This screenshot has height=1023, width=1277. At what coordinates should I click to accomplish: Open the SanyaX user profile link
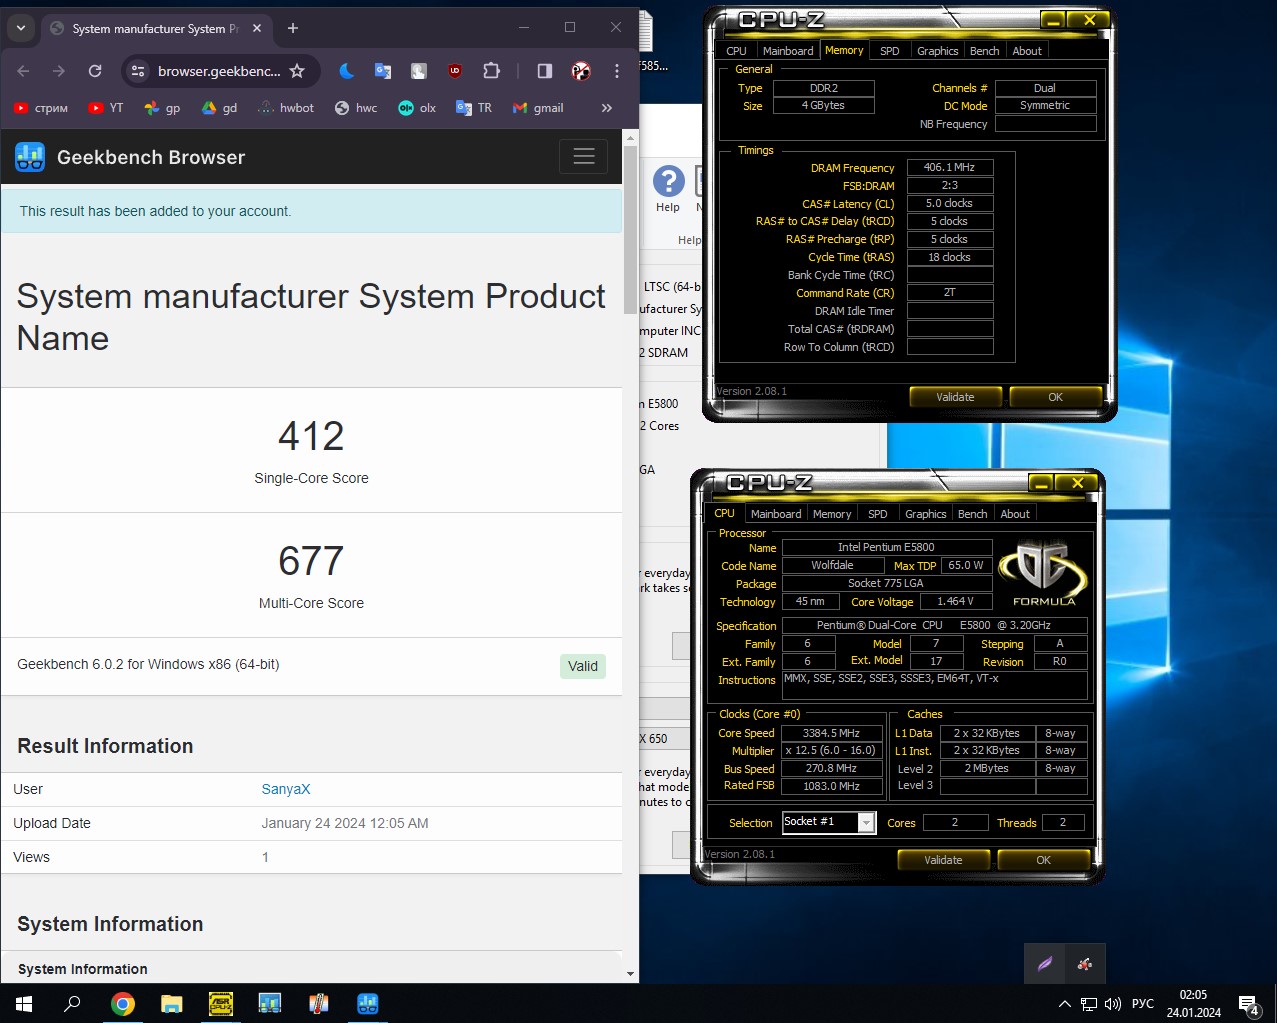point(286,789)
